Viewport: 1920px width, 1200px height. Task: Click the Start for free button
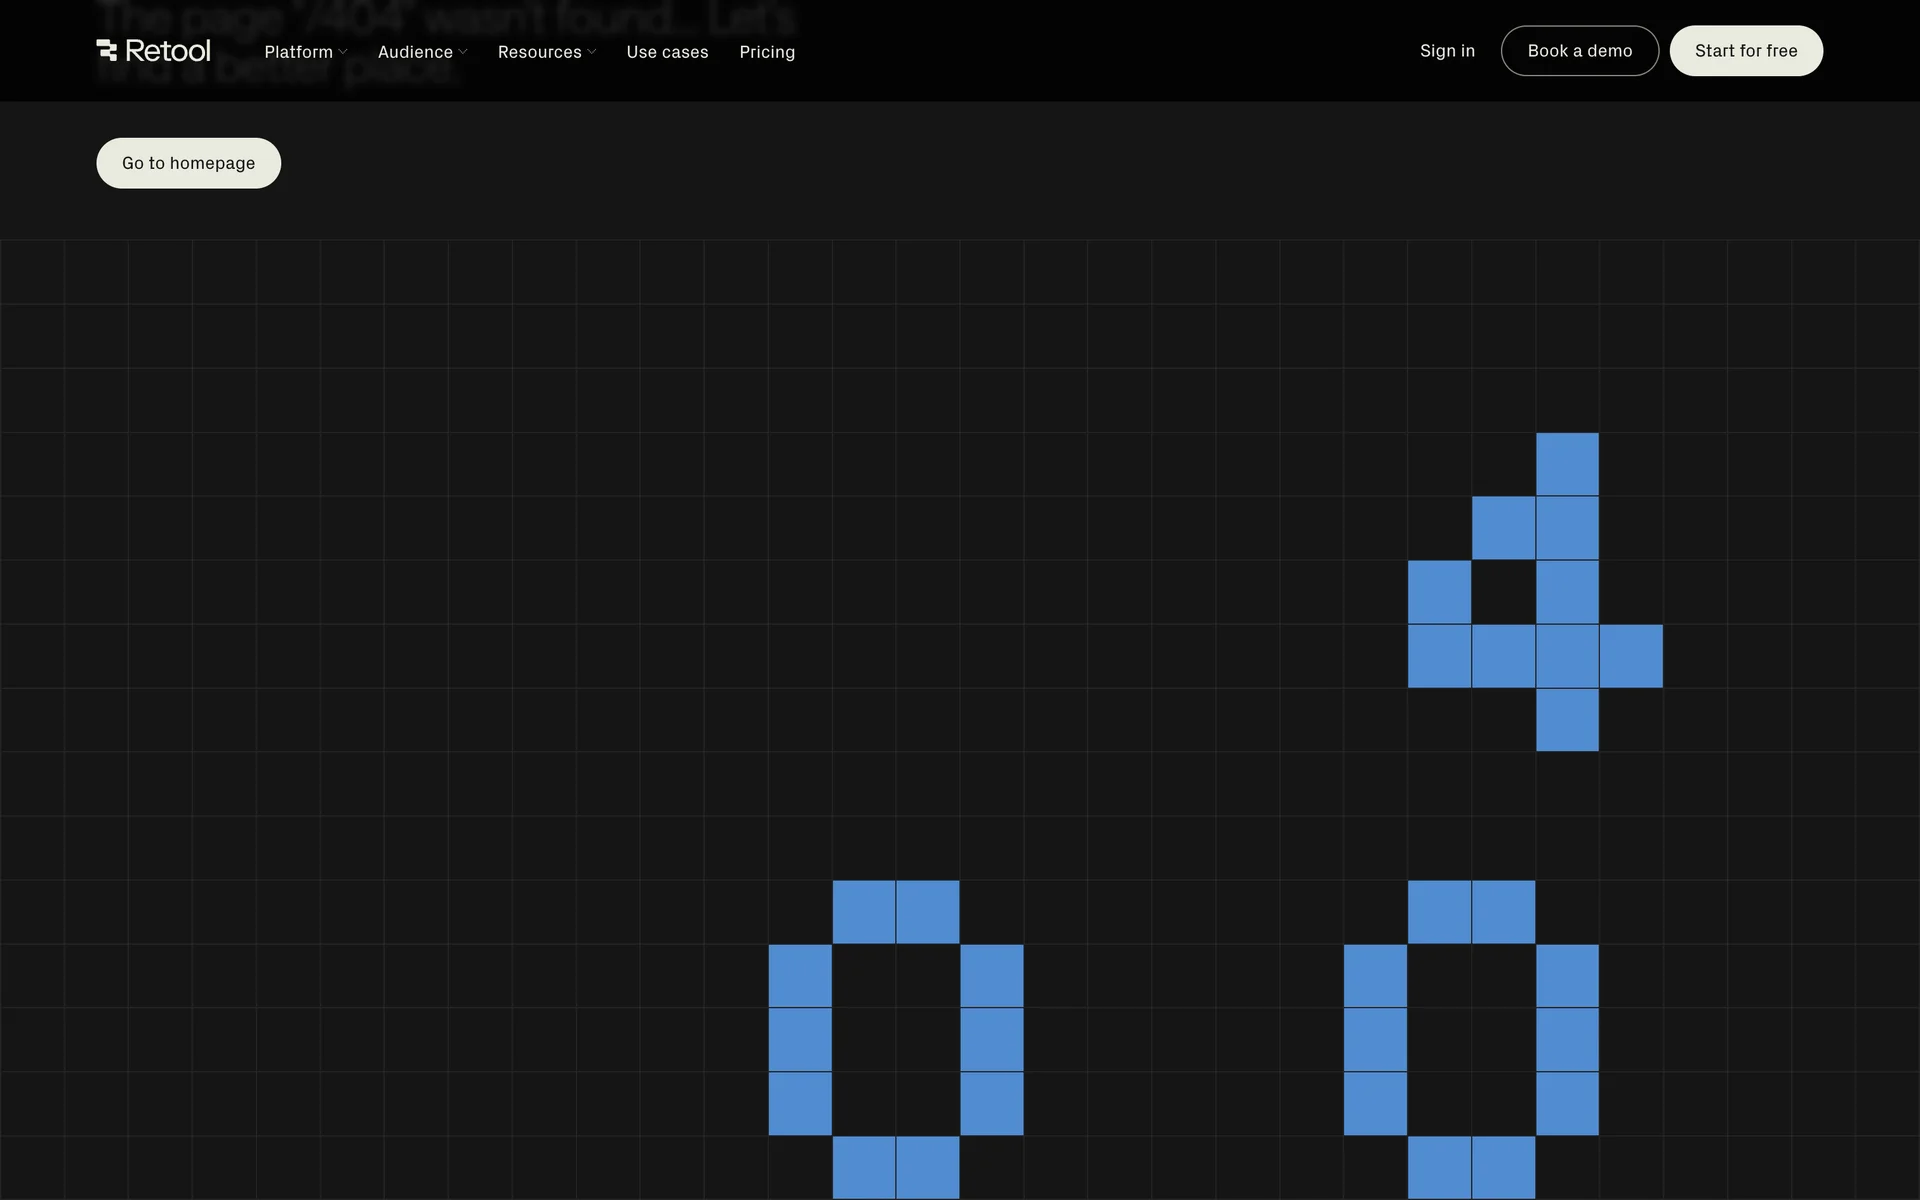(x=1746, y=51)
